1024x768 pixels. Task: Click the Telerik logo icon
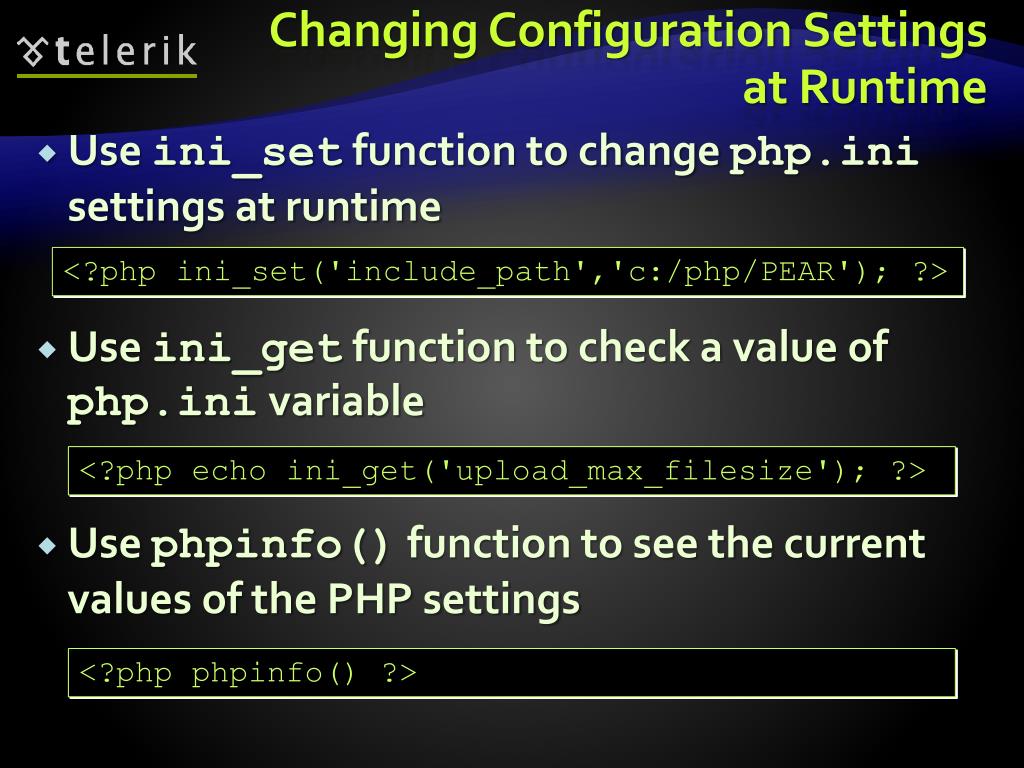32,52
